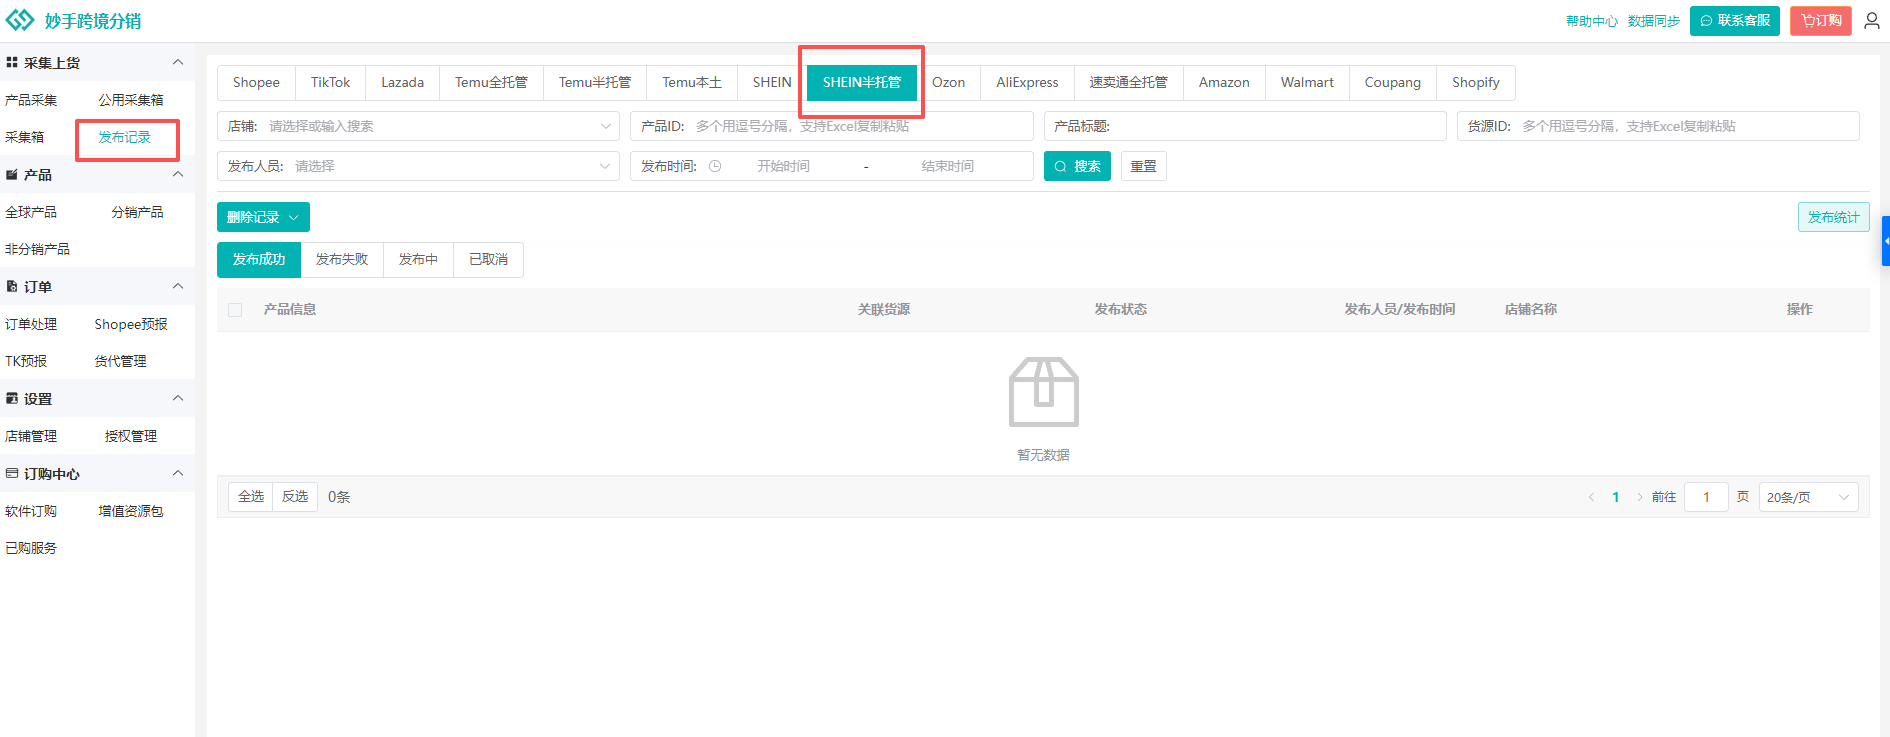Click the 反选 invert selection button
The width and height of the screenshot is (1890, 737).
295,497
